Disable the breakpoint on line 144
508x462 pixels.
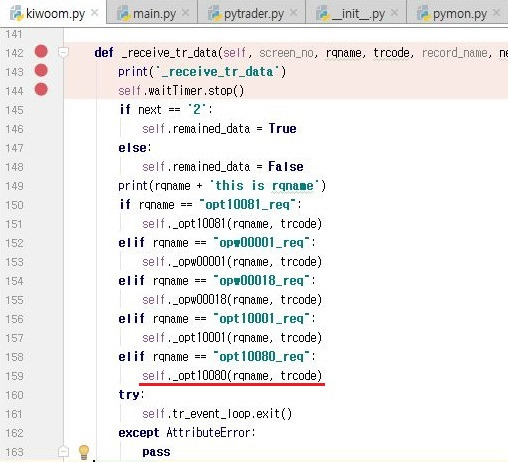pyautogui.click(x=41, y=90)
